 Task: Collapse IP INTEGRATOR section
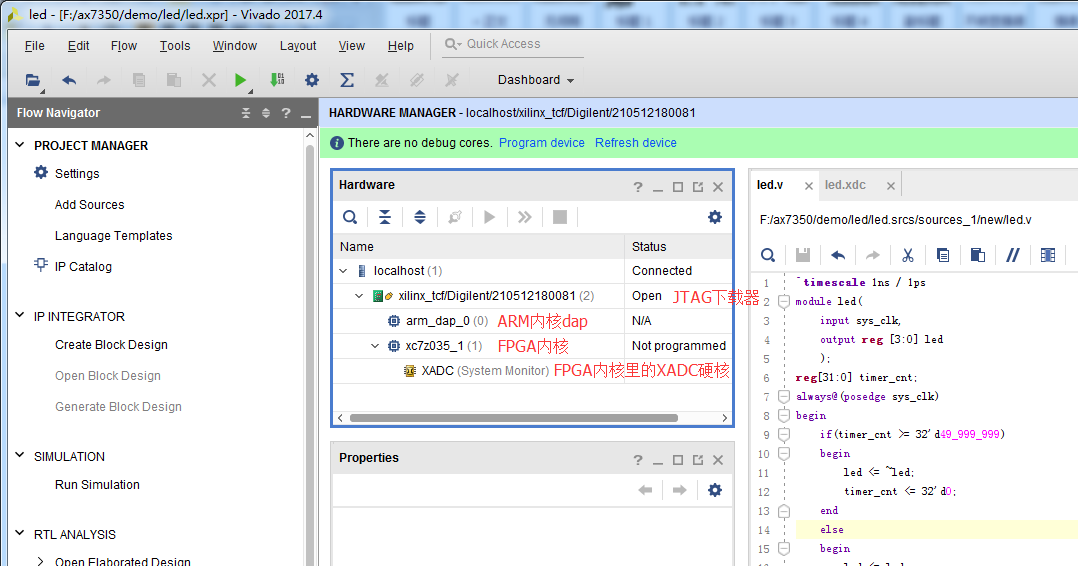19,316
